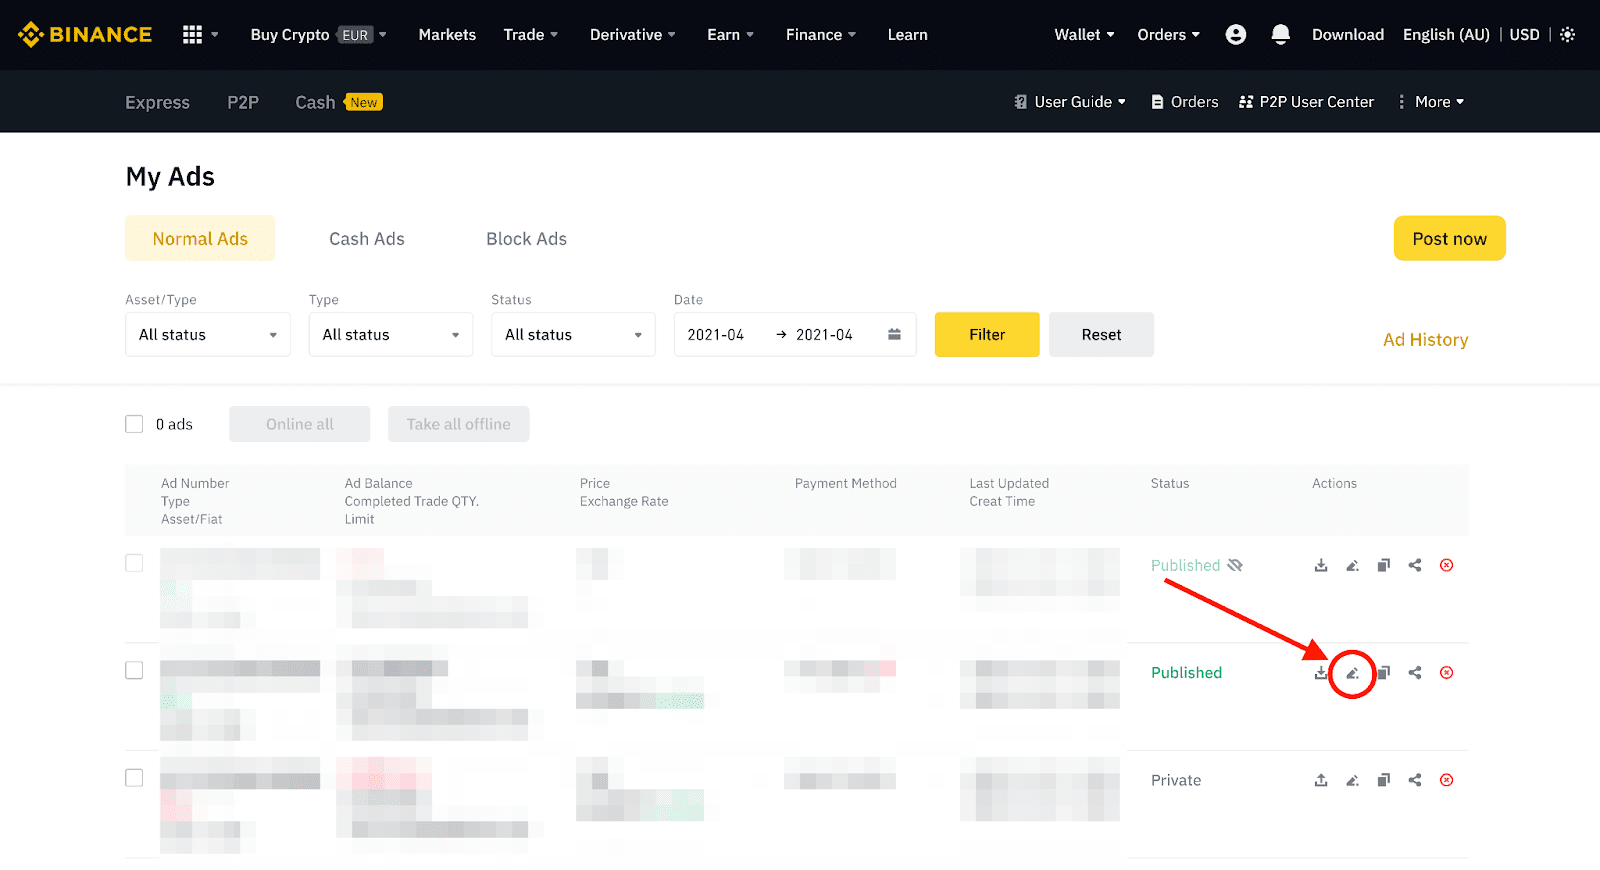Share the second-row Published ad
This screenshot has height=870, width=1600.
(x=1415, y=673)
